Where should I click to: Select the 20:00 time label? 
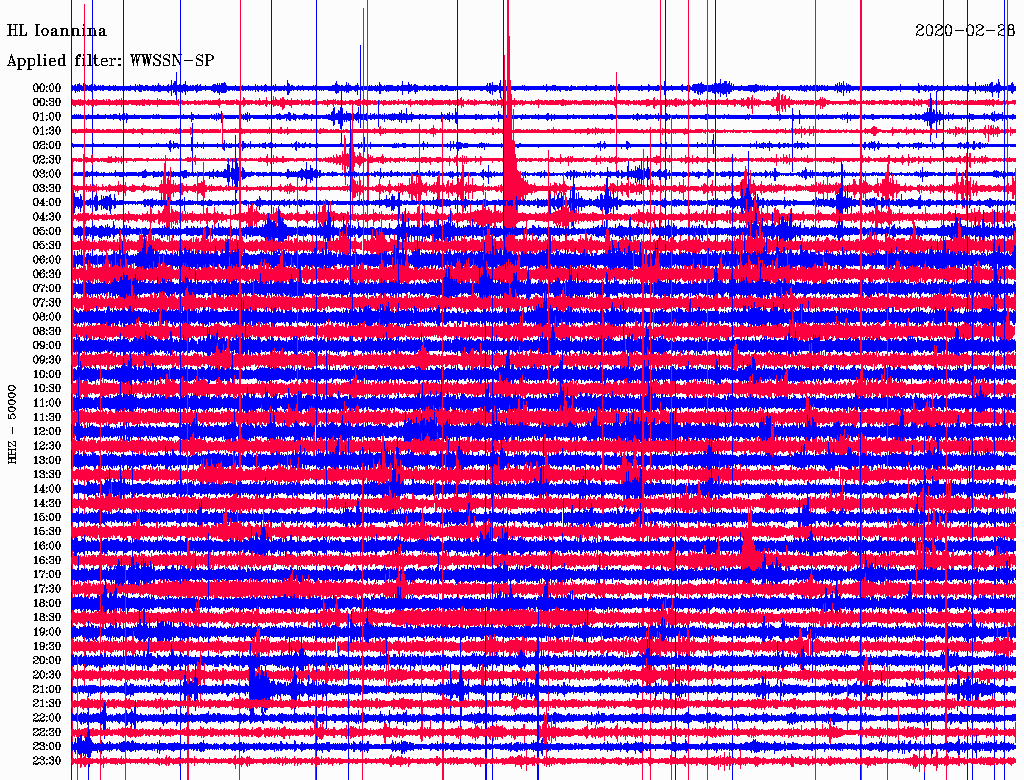tap(47, 660)
